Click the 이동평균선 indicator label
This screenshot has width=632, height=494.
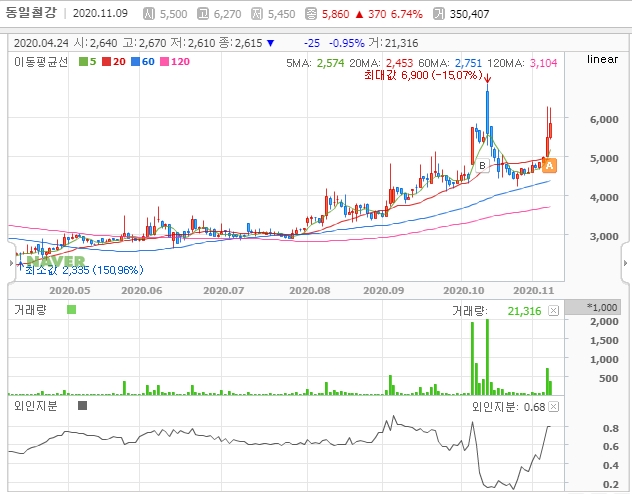pyautogui.click(x=41, y=62)
